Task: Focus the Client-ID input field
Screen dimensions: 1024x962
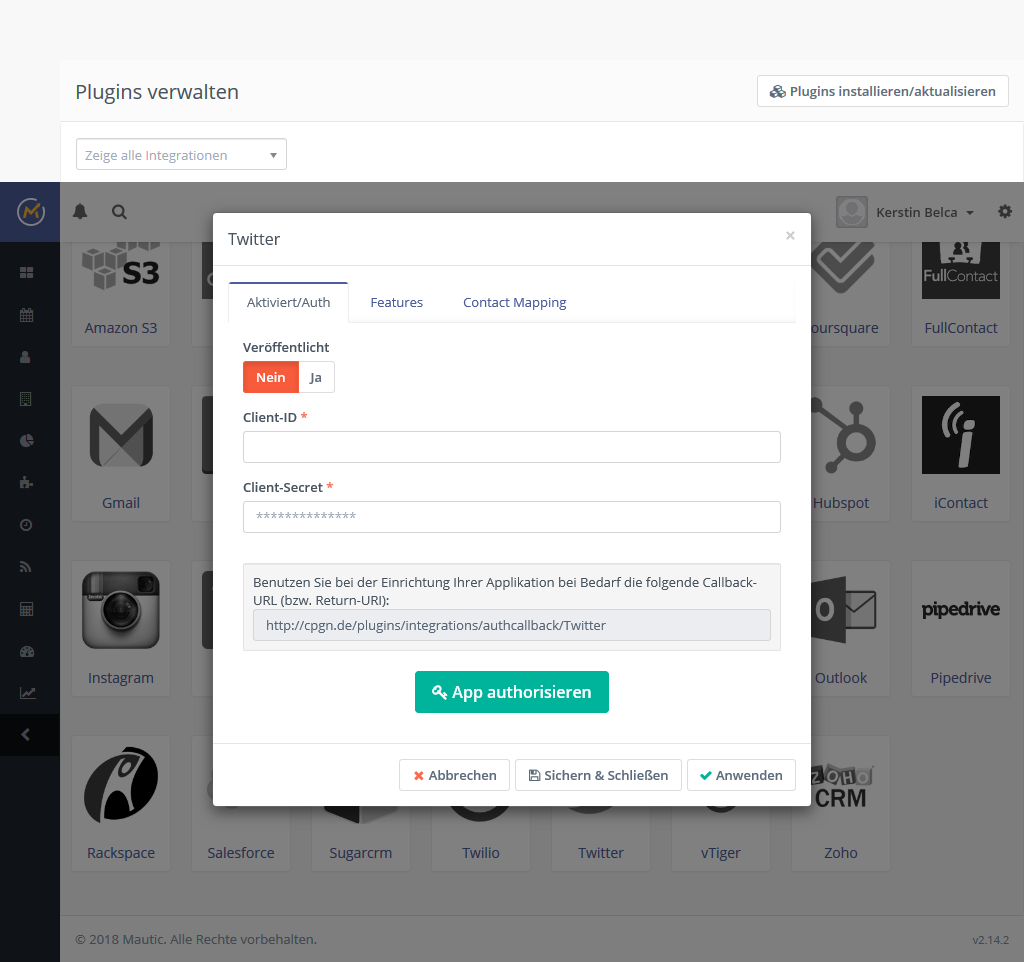Action: pyautogui.click(x=511, y=447)
